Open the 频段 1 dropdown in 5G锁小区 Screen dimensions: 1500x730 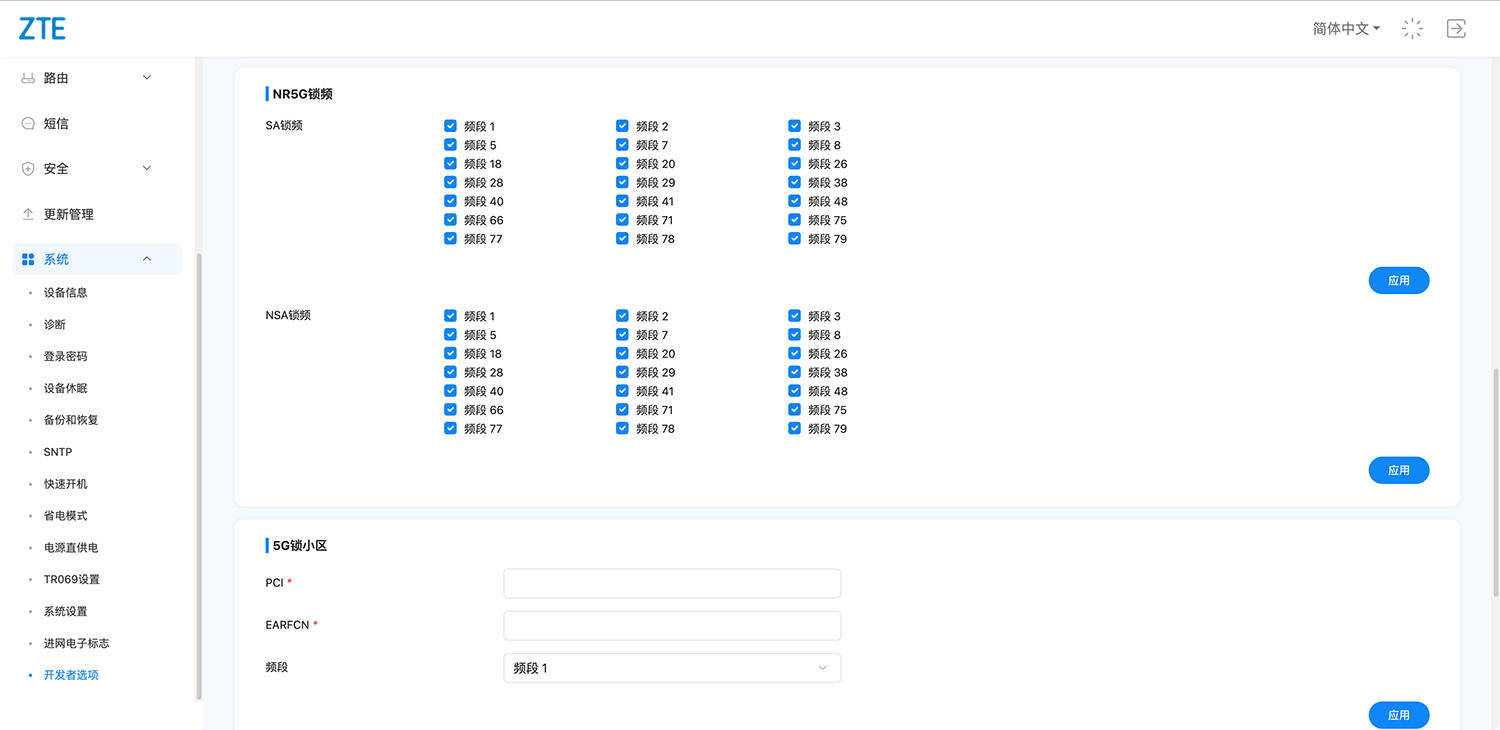point(672,668)
